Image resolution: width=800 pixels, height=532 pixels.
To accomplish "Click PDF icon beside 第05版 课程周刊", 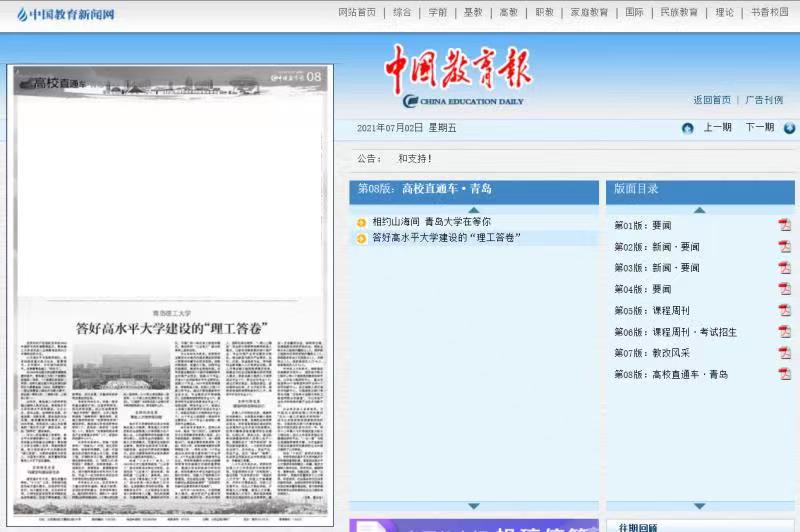I will 785,310.
